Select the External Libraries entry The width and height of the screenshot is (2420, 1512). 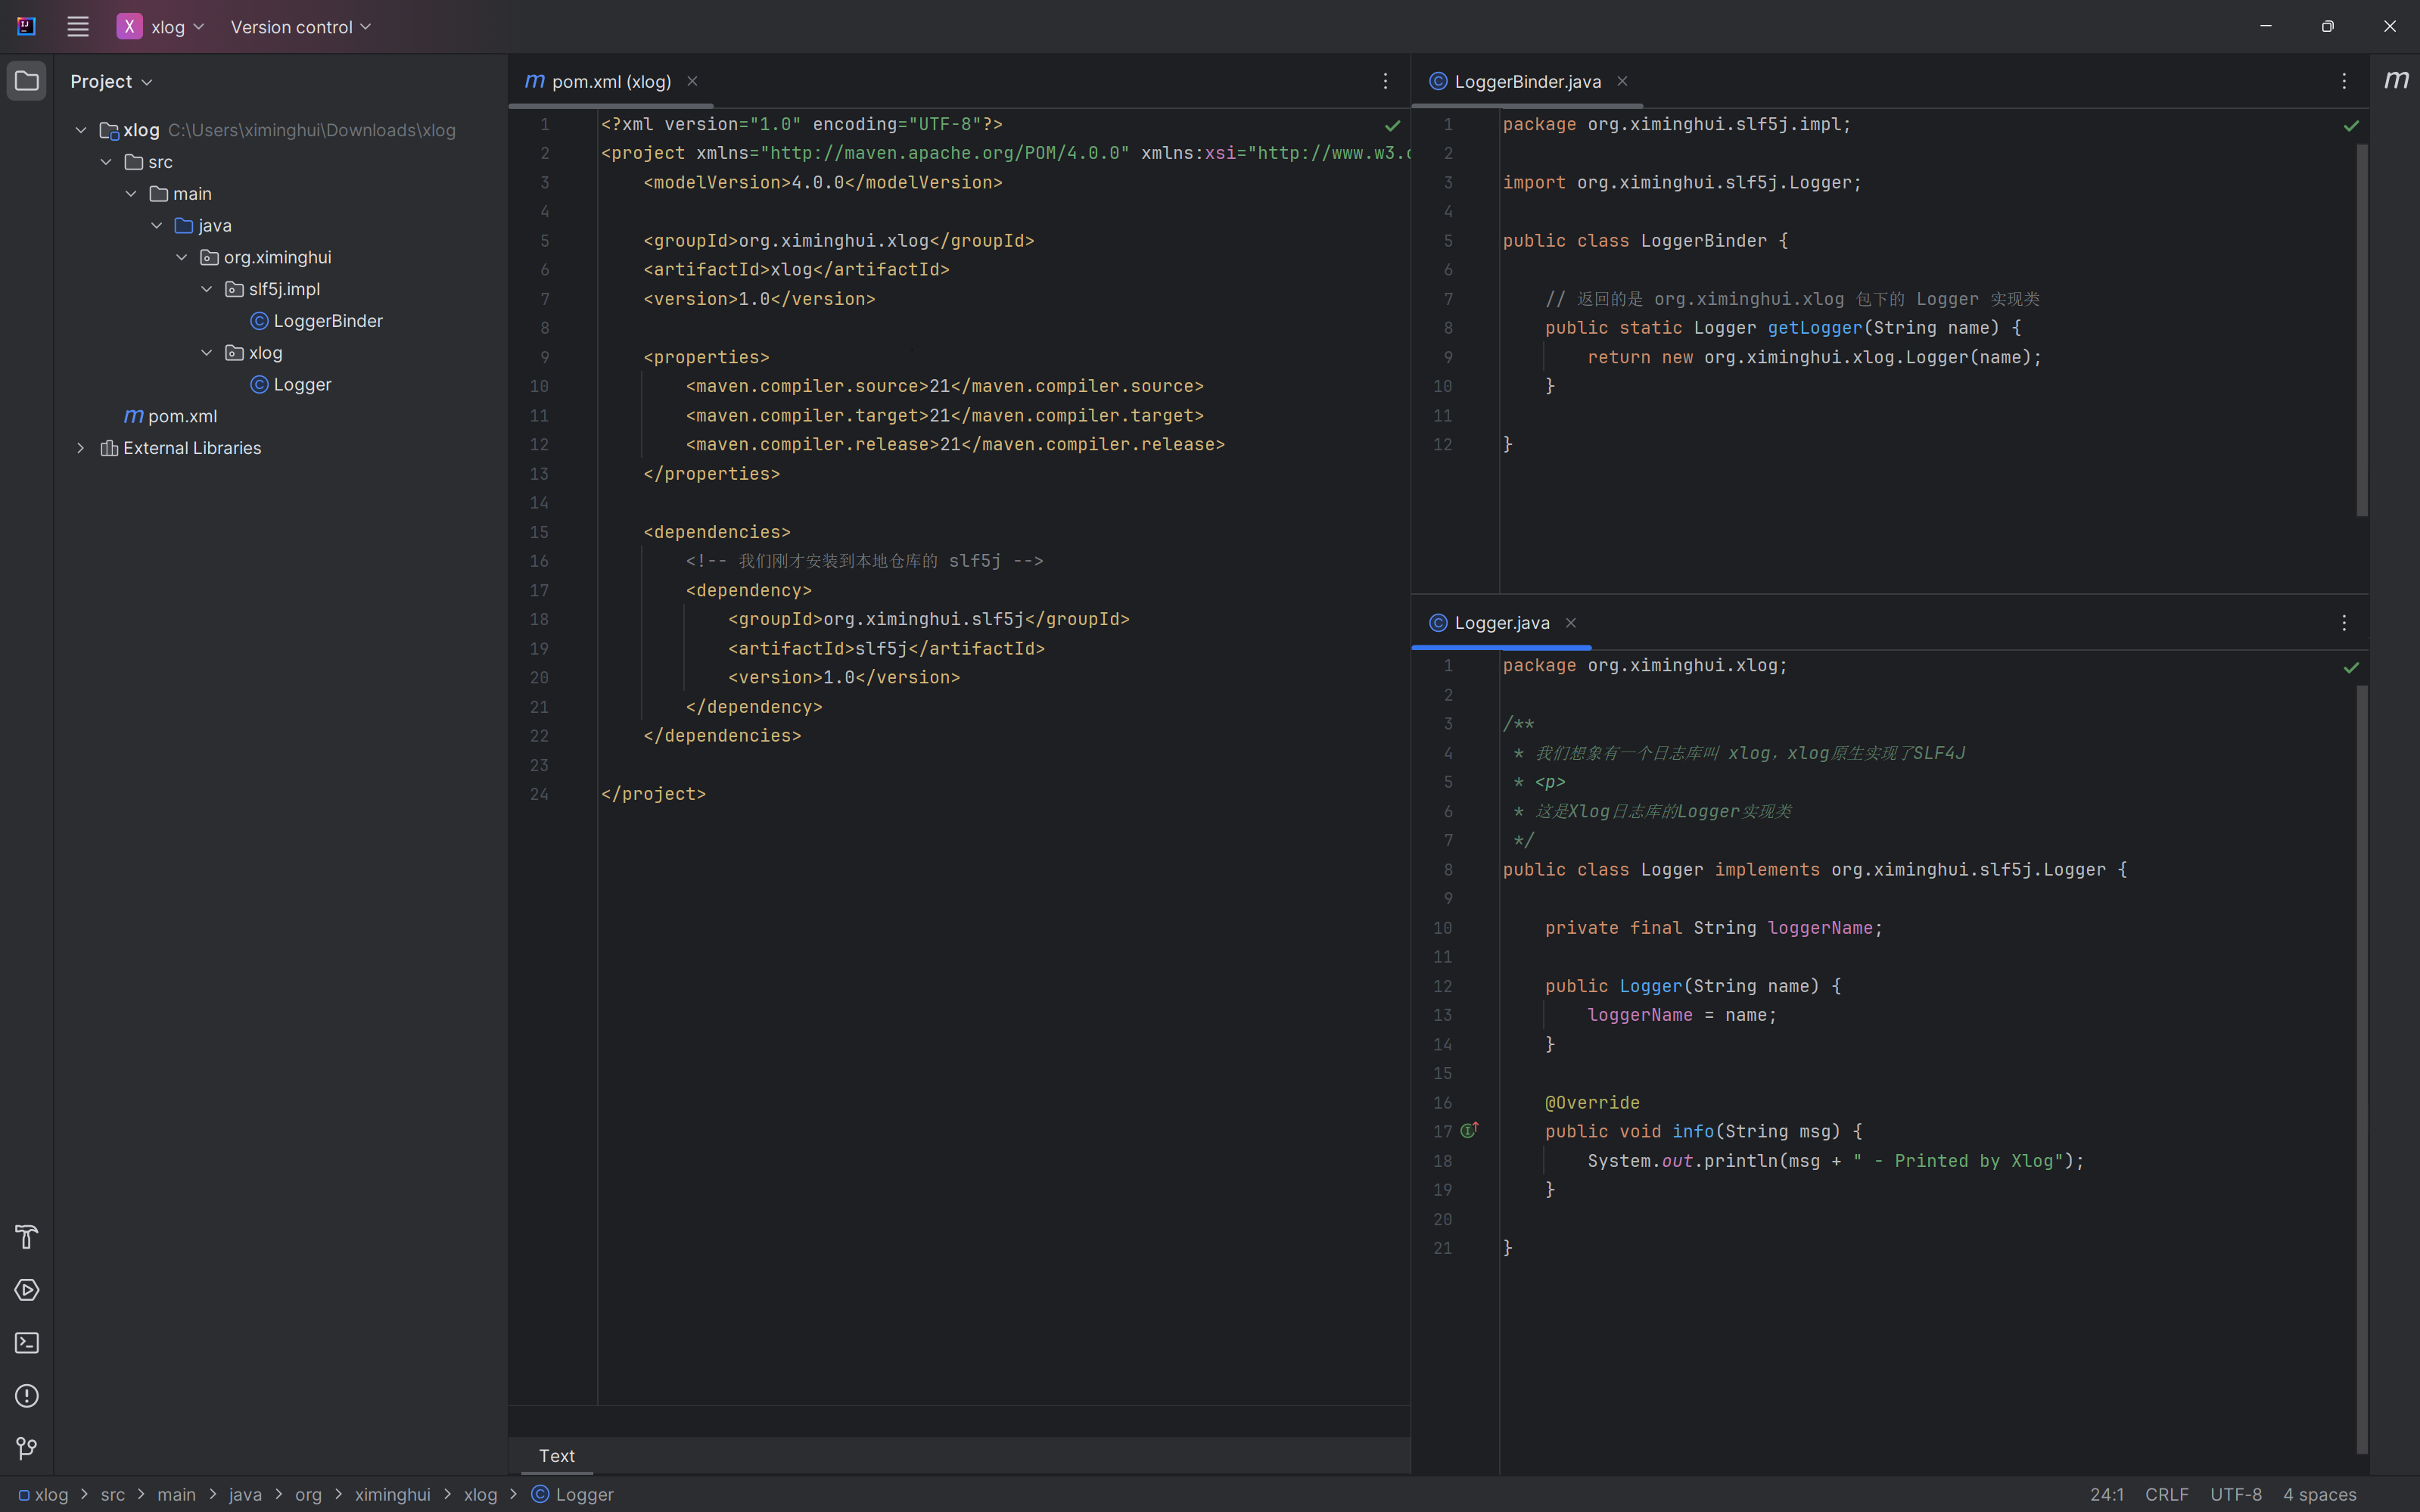tap(181, 448)
